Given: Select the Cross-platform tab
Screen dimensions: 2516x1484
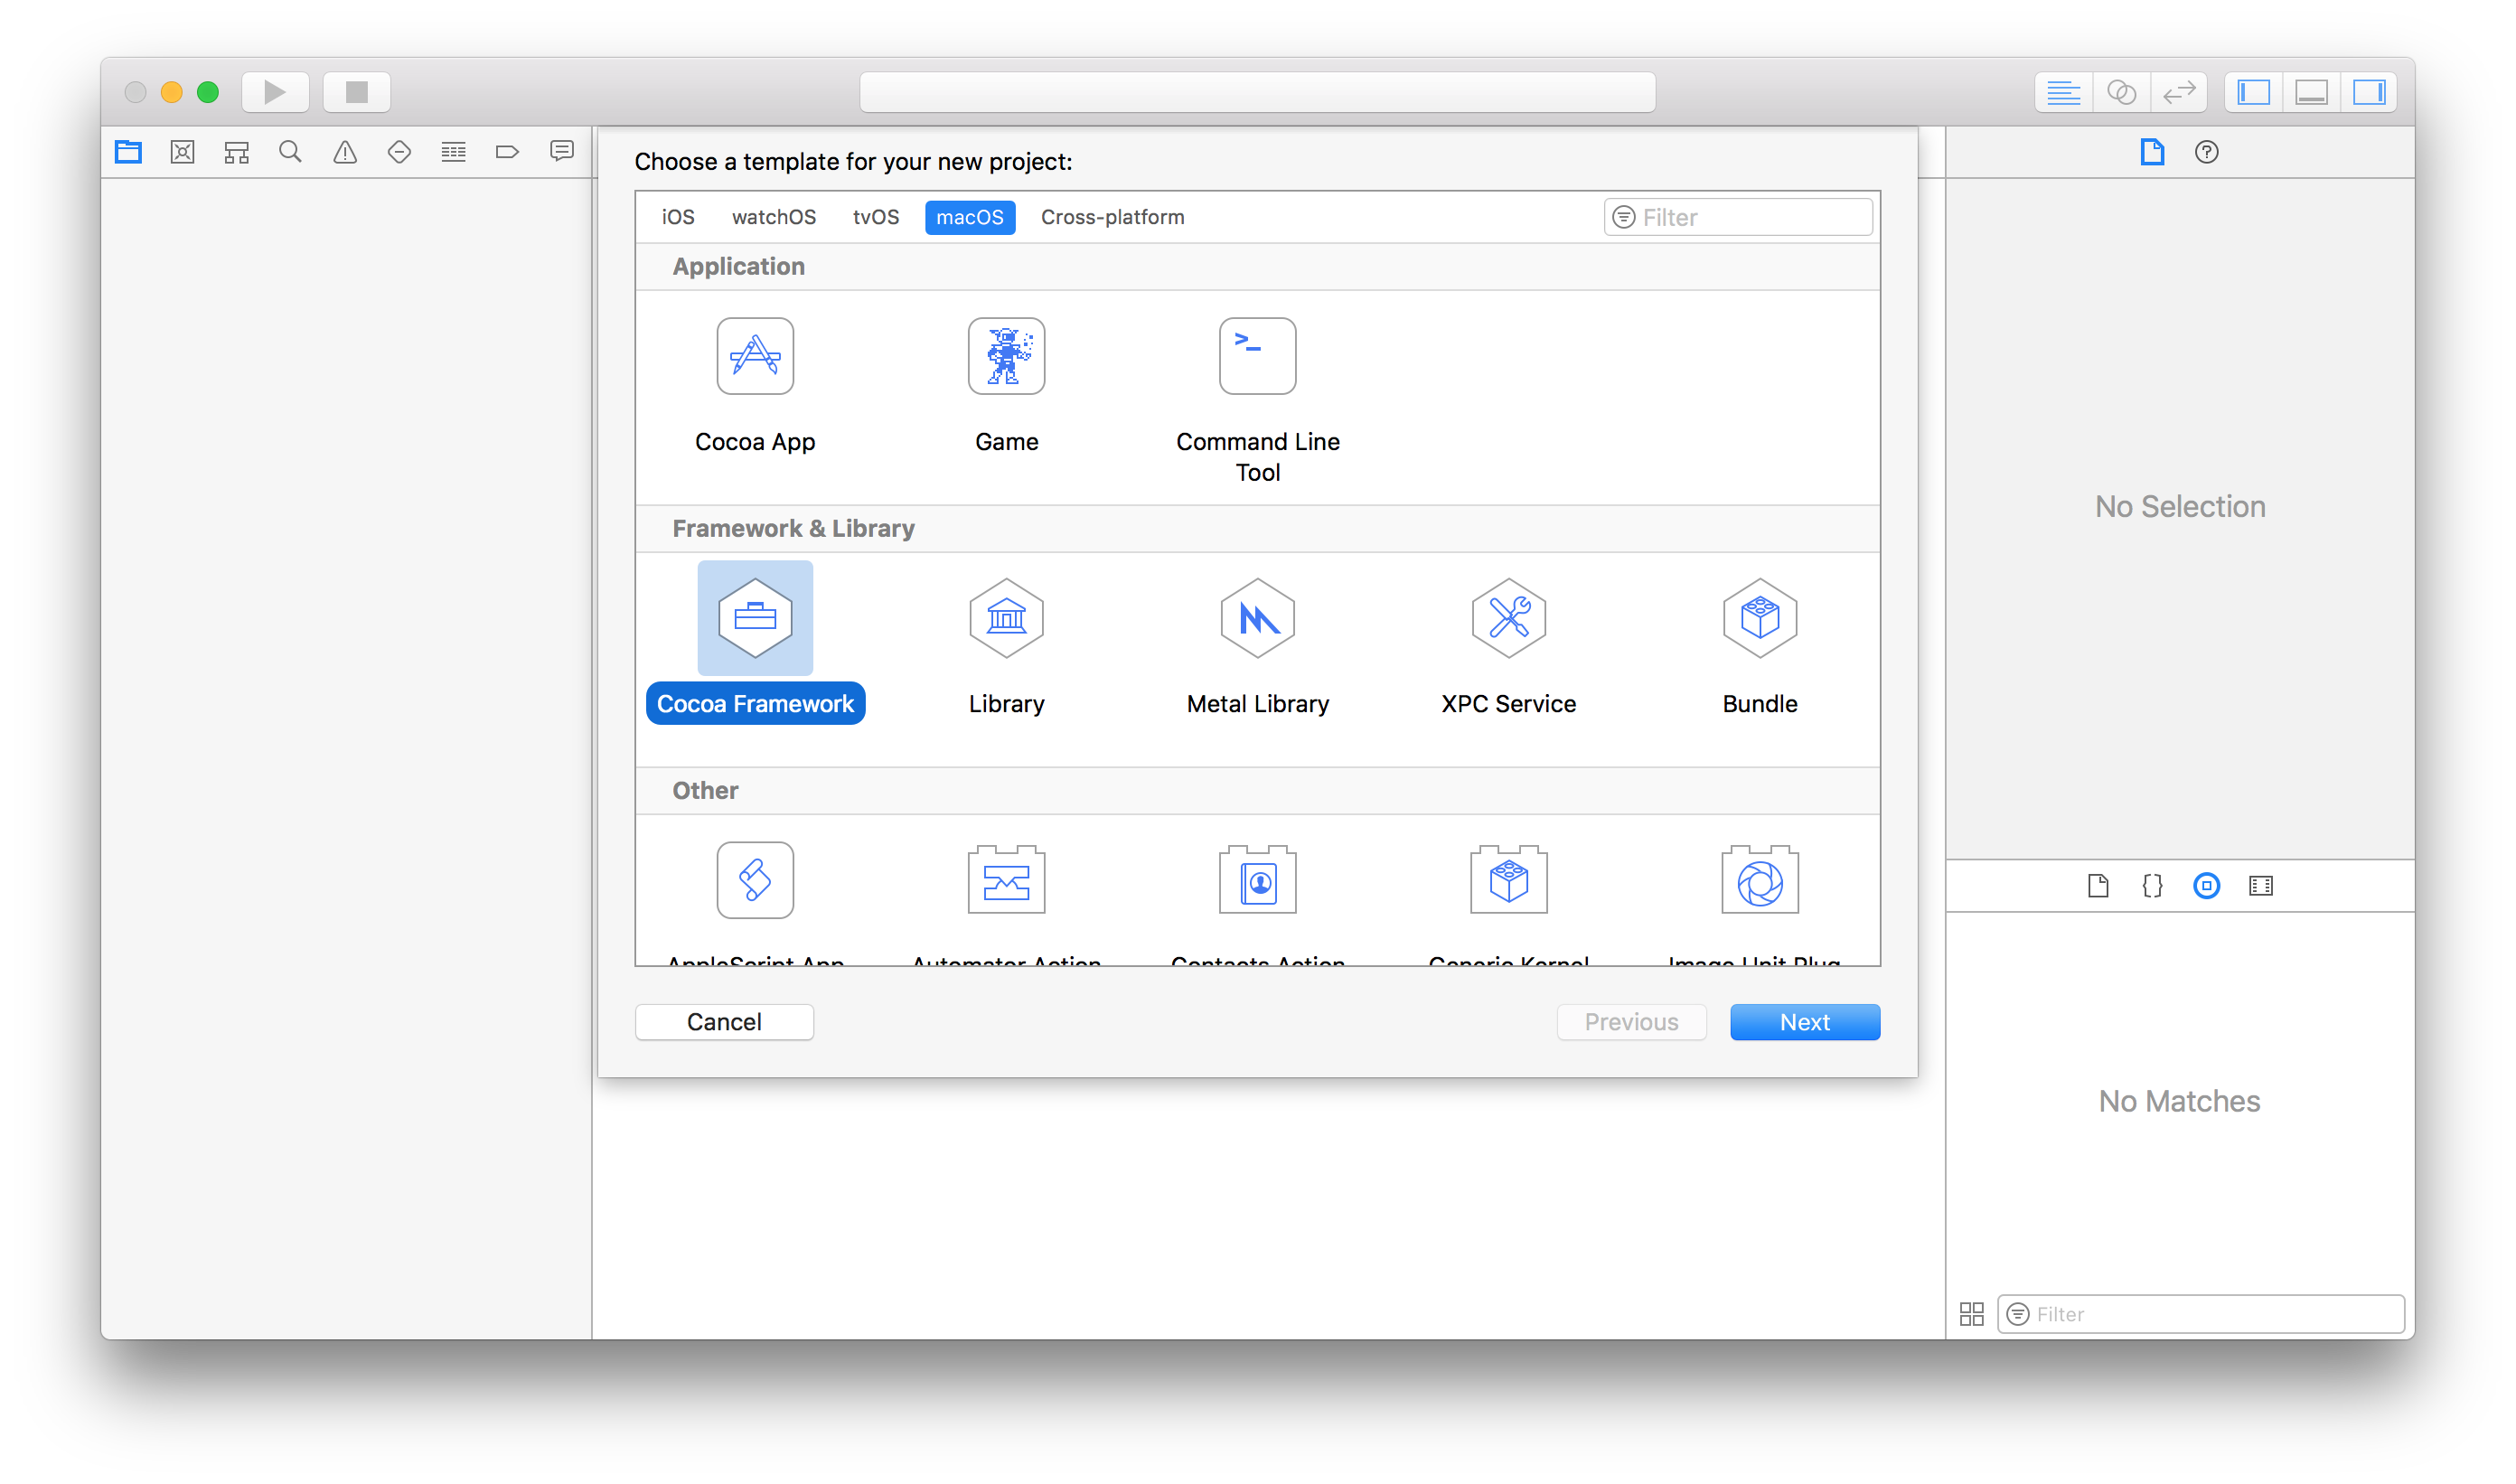Looking at the screenshot, I should [1113, 217].
